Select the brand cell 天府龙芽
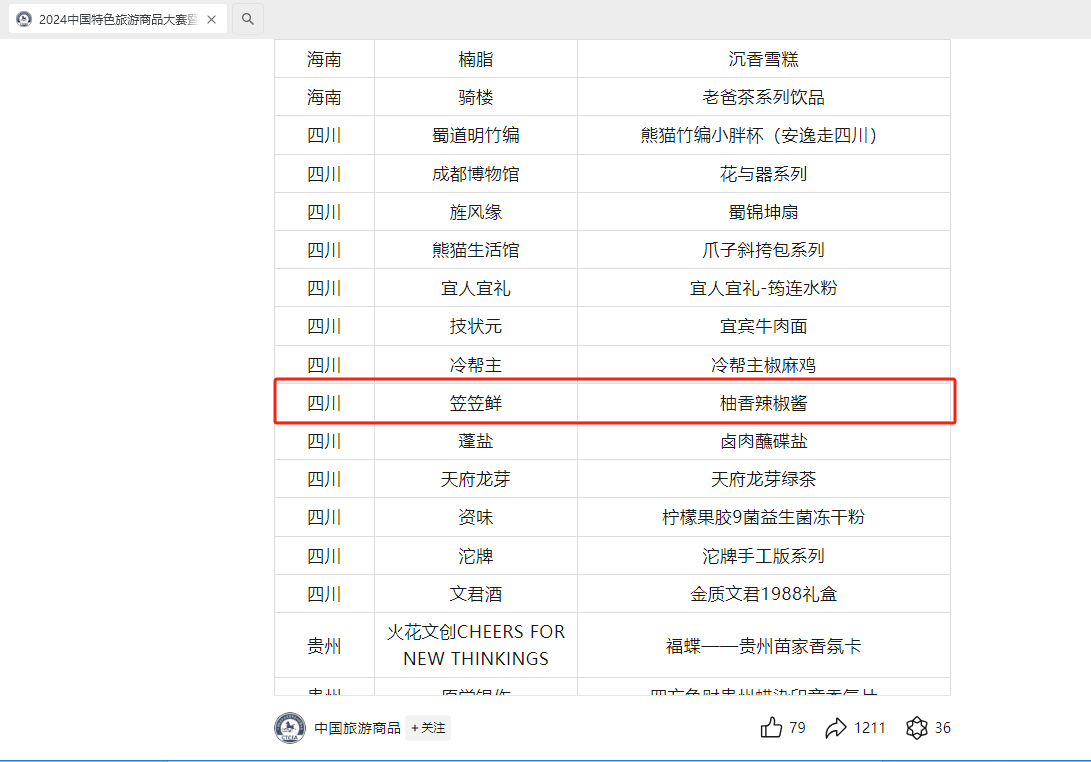This screenshot has width=1091, height=762. point(476,479)
